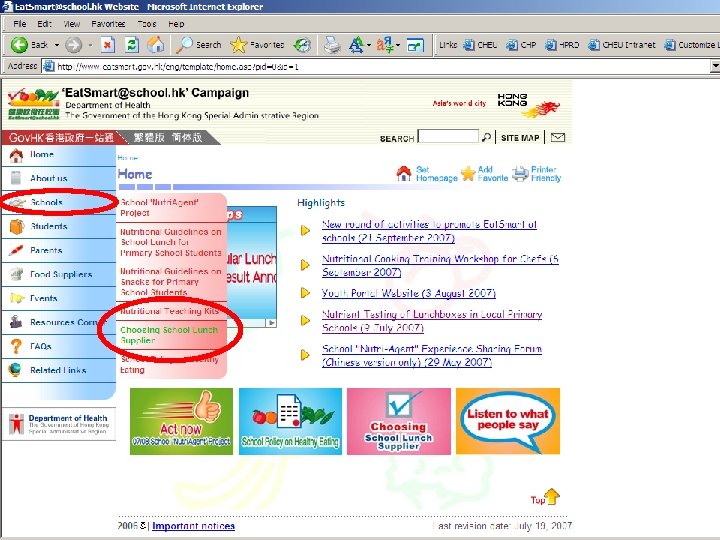Click the text size toolbar icon
The width and height of the screenshot is (720, 540).
click(x=356, y=45)
